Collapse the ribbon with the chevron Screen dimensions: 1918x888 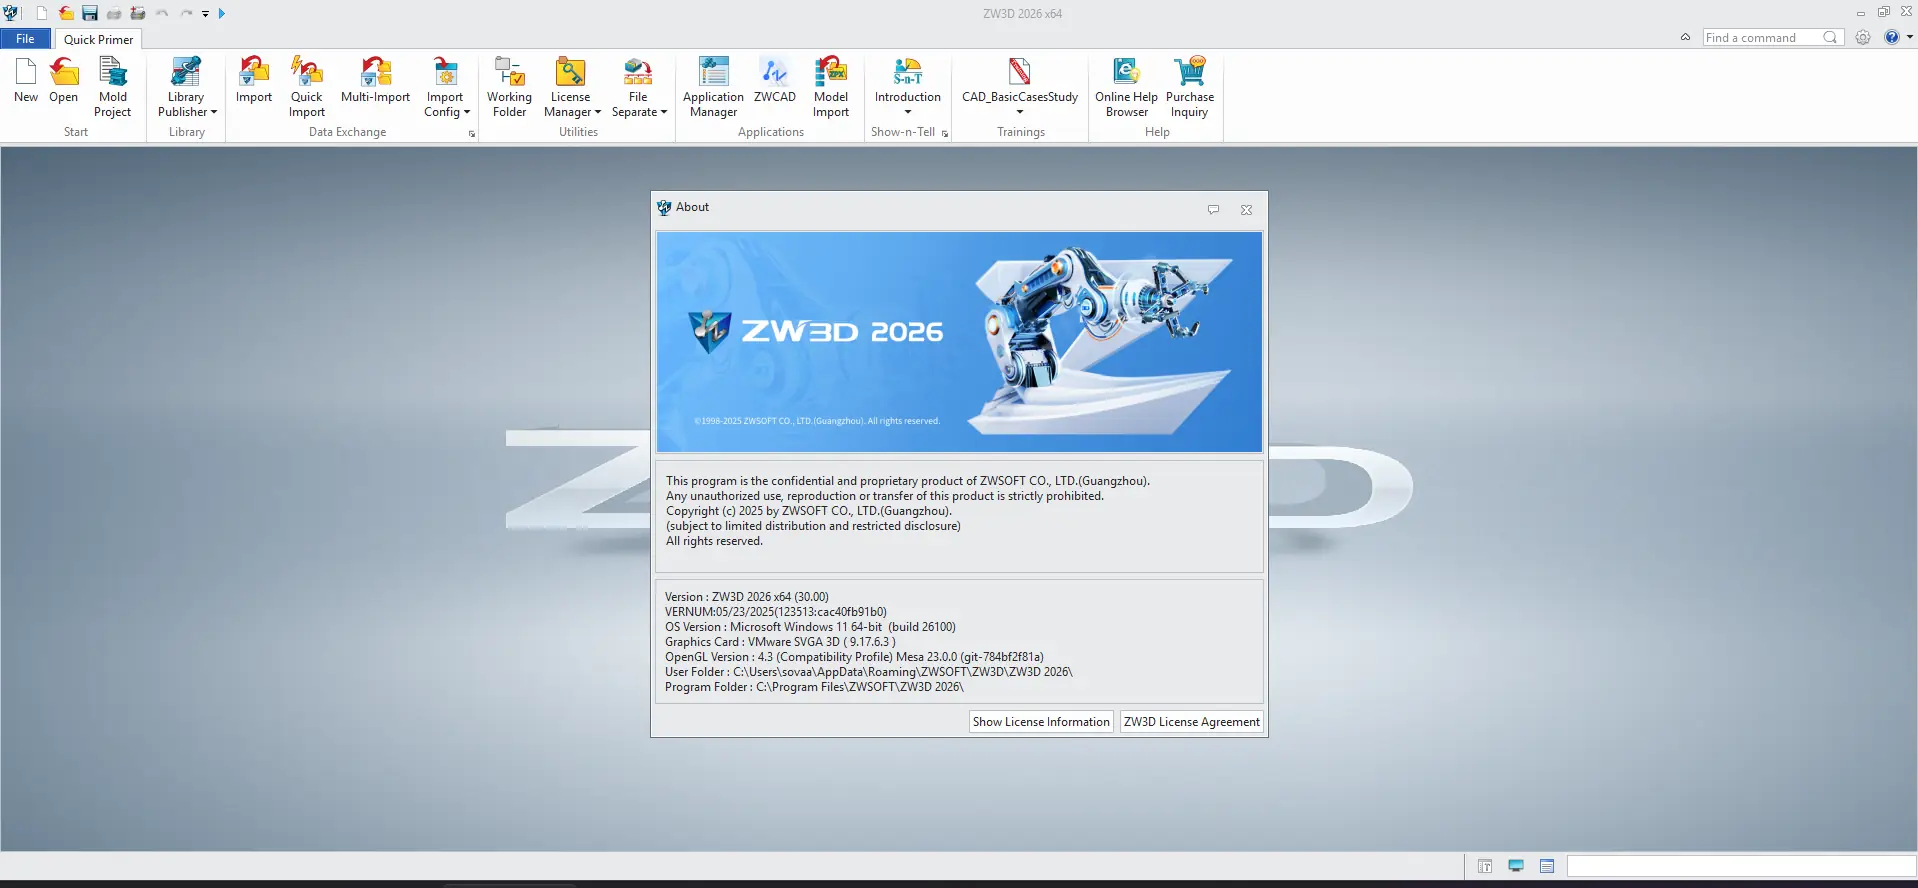(1685, 37)
